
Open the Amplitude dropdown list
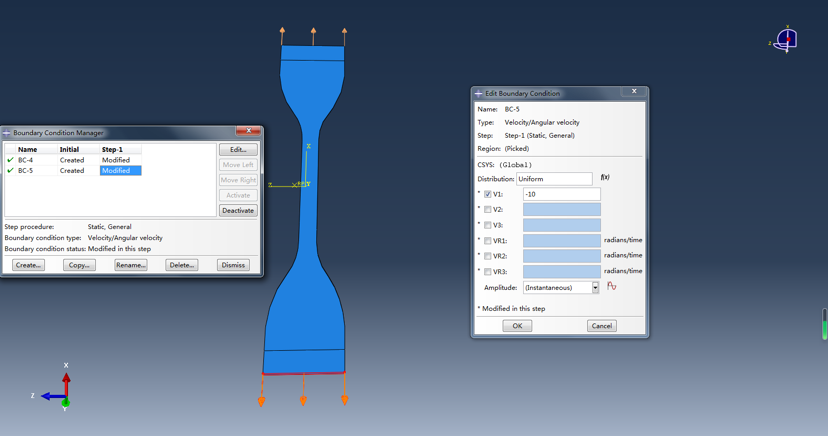pos(595,288)
